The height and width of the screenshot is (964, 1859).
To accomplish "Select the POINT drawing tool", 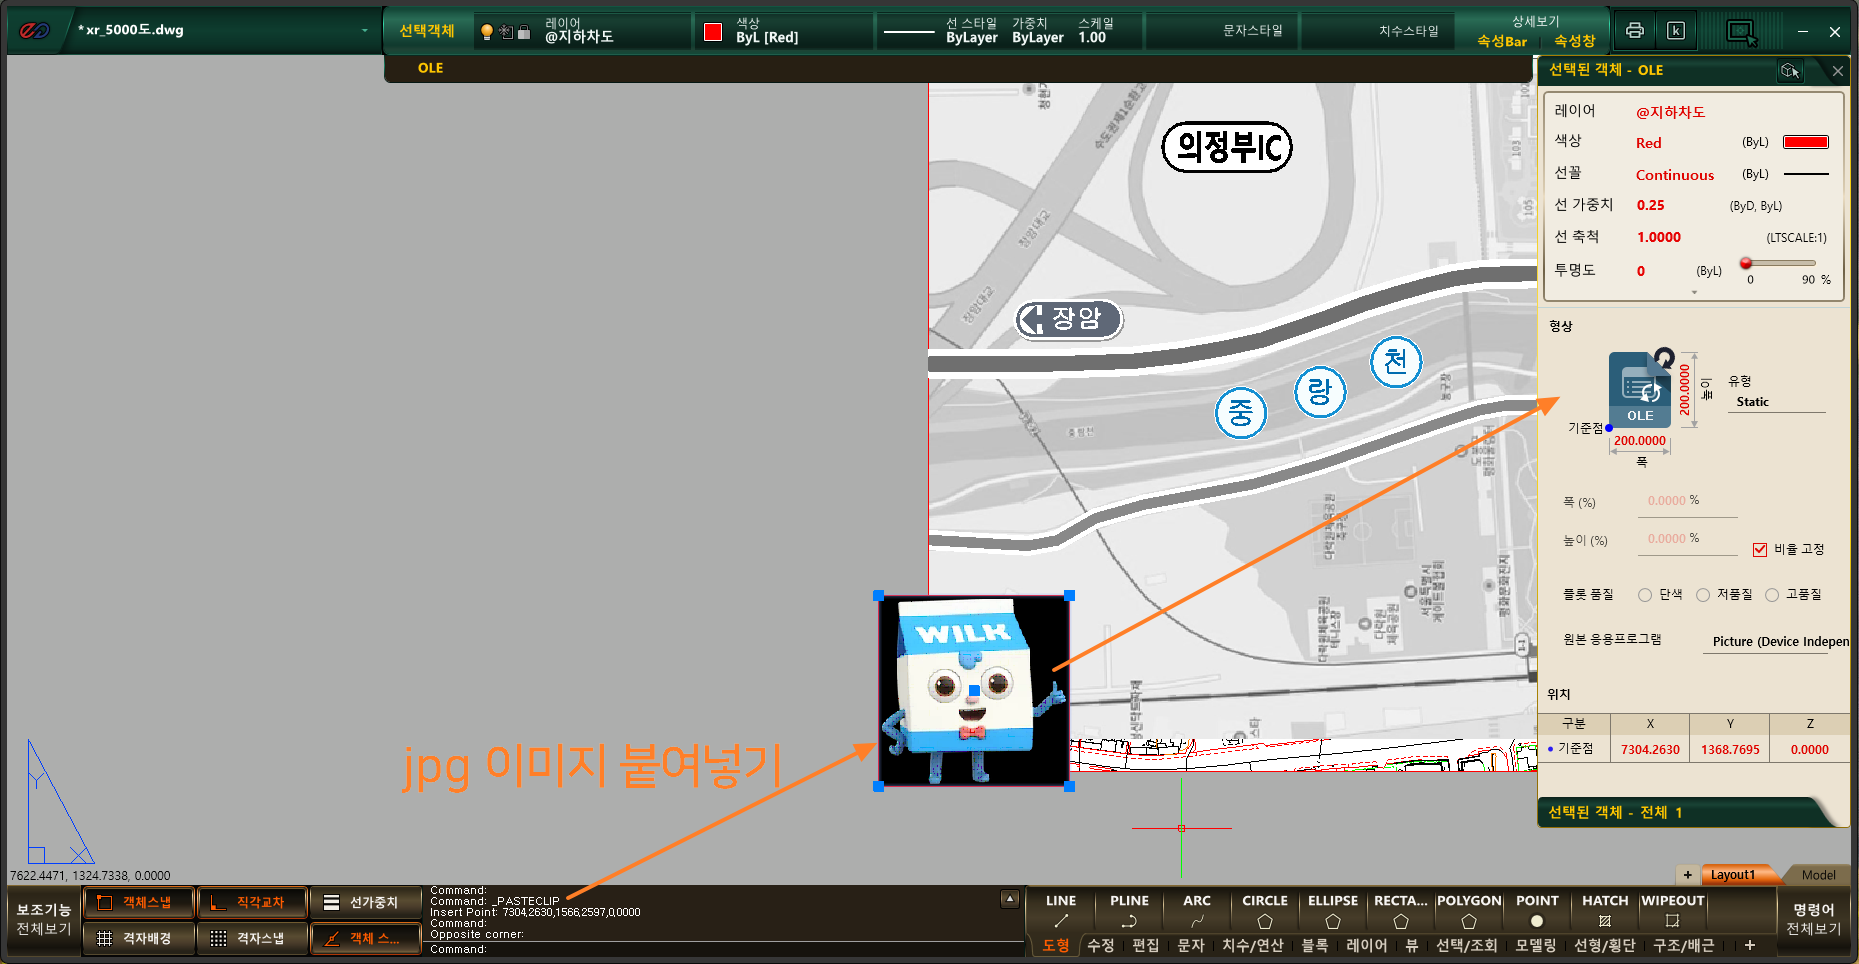I will pyautogui.click(x=1537, y=911).
